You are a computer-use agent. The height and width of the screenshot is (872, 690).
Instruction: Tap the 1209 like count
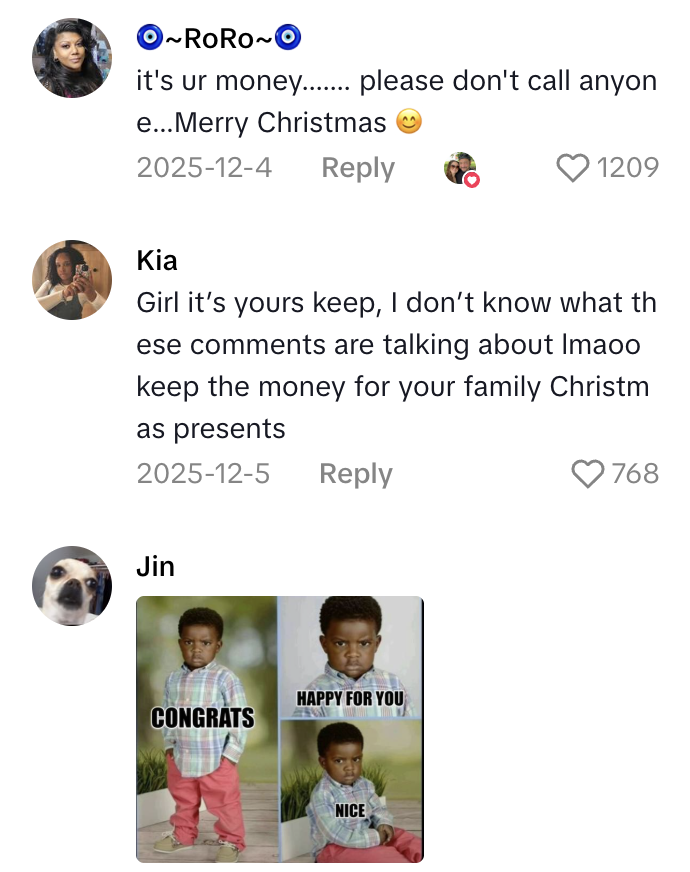[x=627, y=168]
